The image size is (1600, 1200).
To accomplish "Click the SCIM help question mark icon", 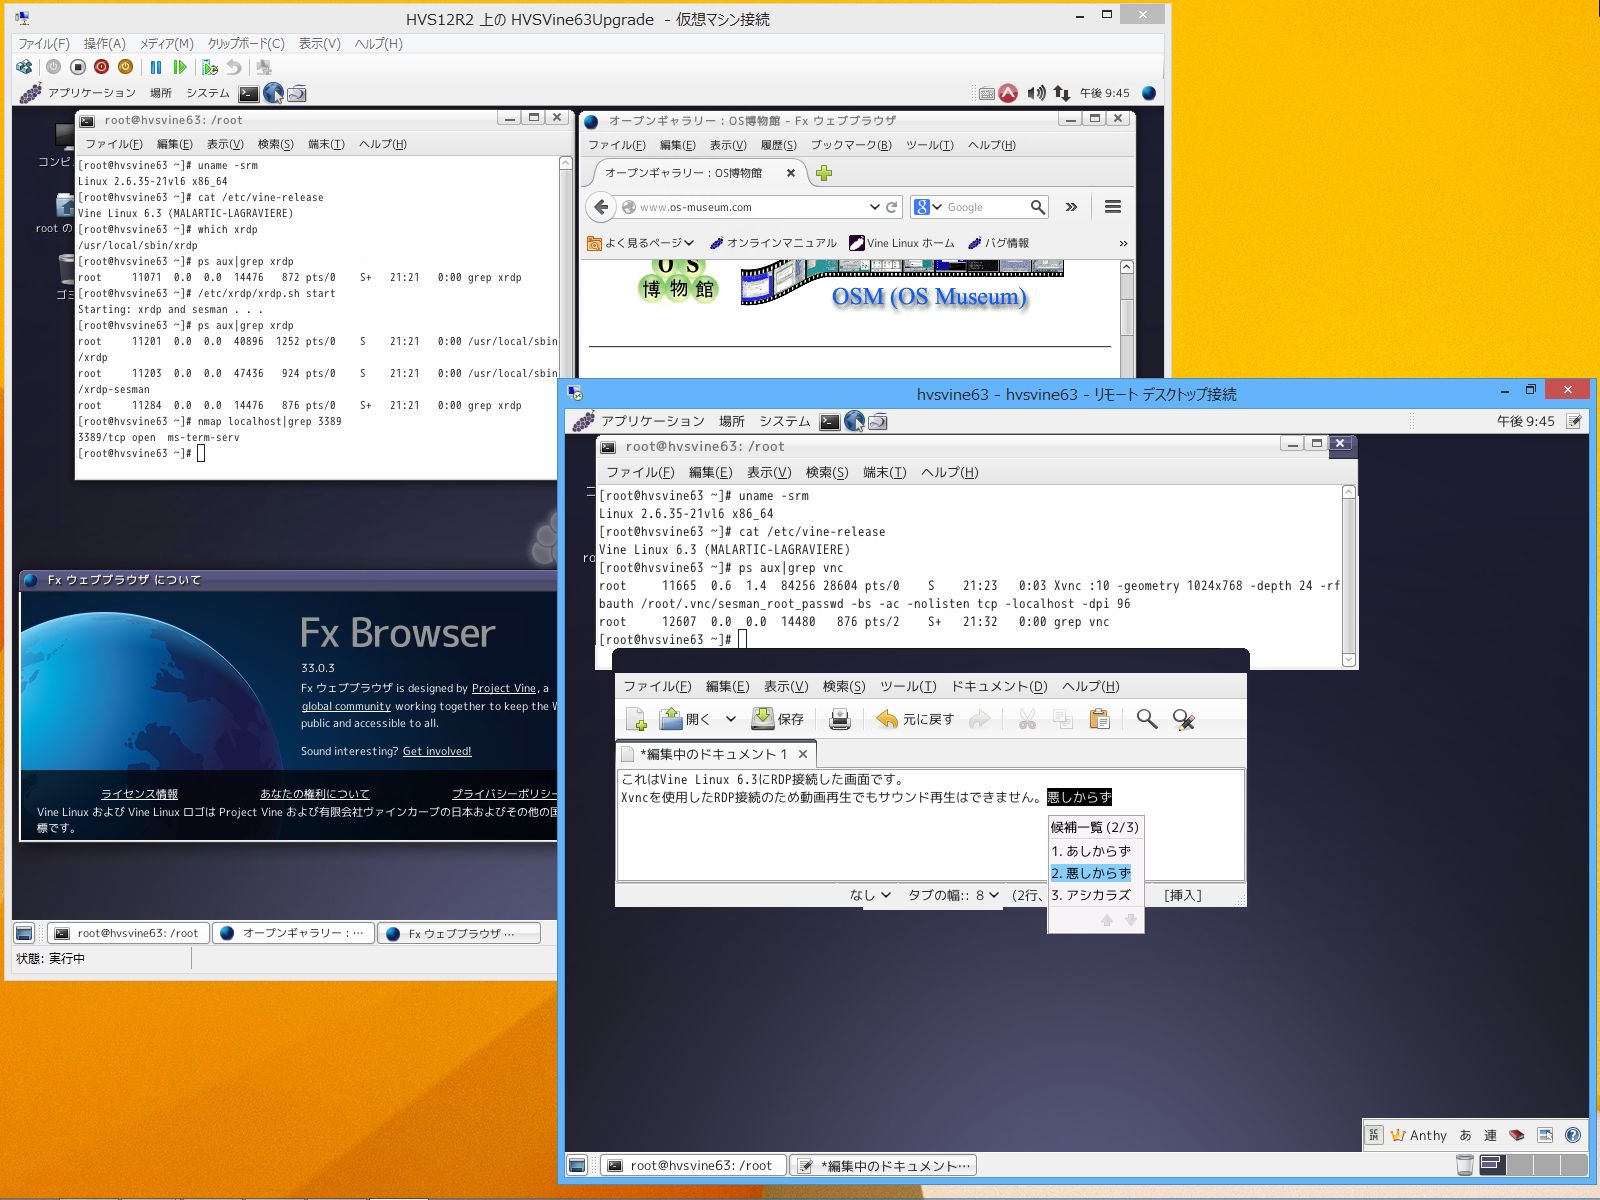I will pyautogui.click(x=1573, y=1135).
